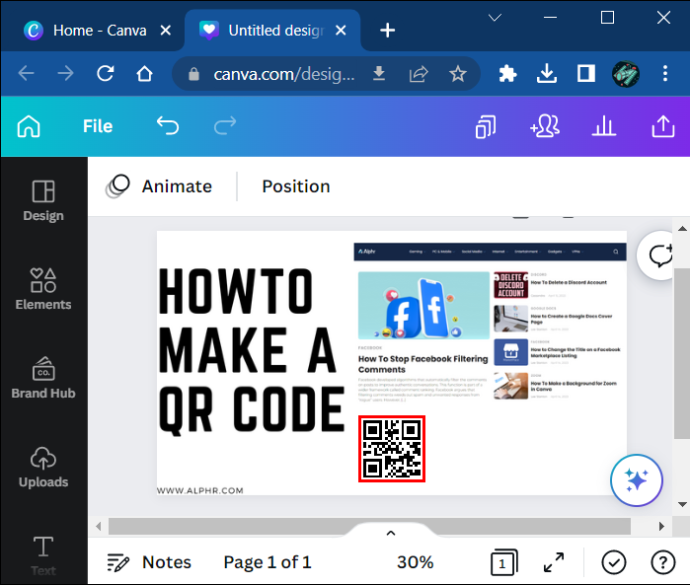Viewport: 690px width, 585px height.
Task: Open the Help question mark button
Action: click(x=663, y=562)
